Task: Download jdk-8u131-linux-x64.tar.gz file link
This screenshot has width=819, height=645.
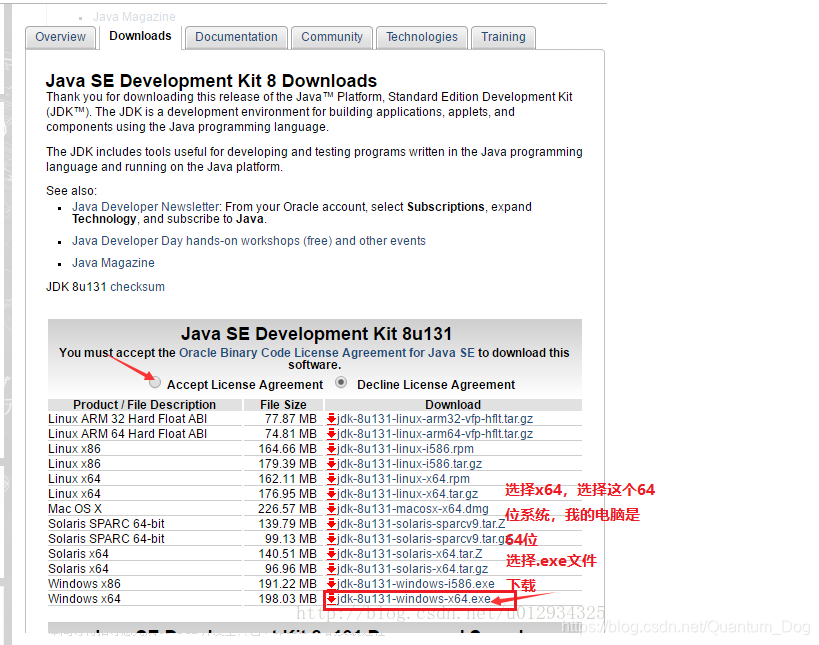Action: [407, 494]
